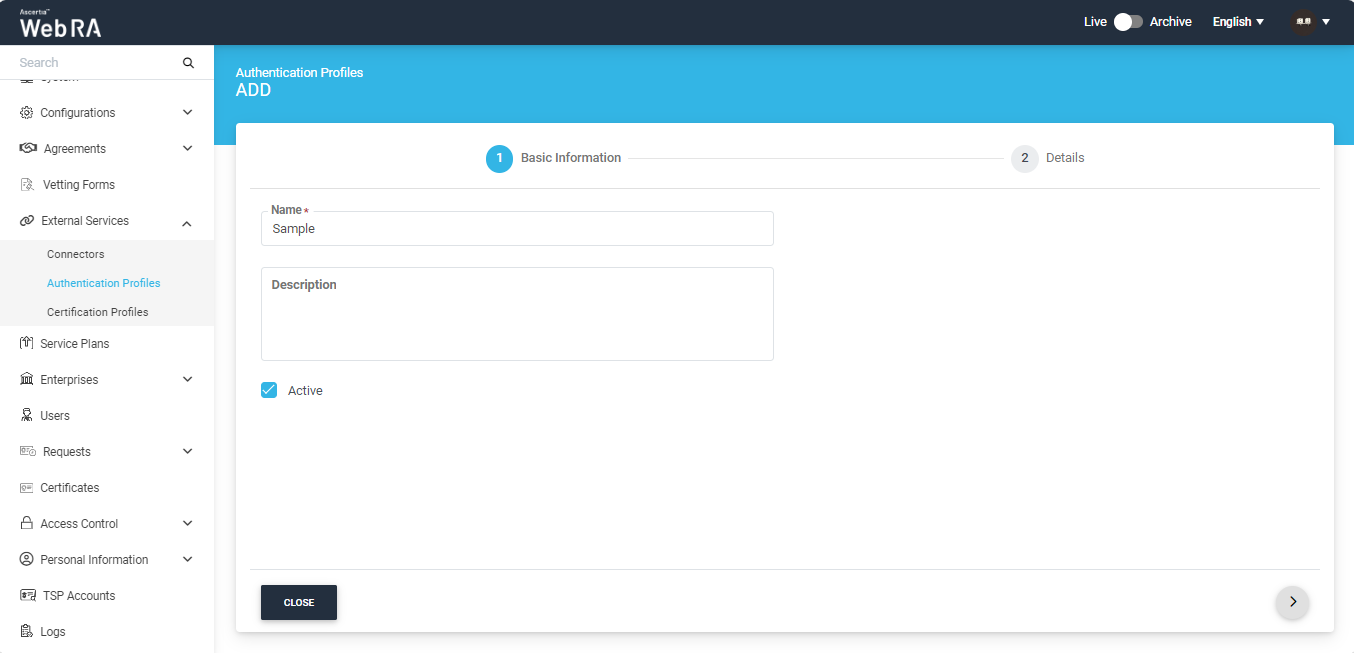This screenshot has width=1354, height=653.
Task: Click the Users icon in sidebar
Action: (27, 416)
